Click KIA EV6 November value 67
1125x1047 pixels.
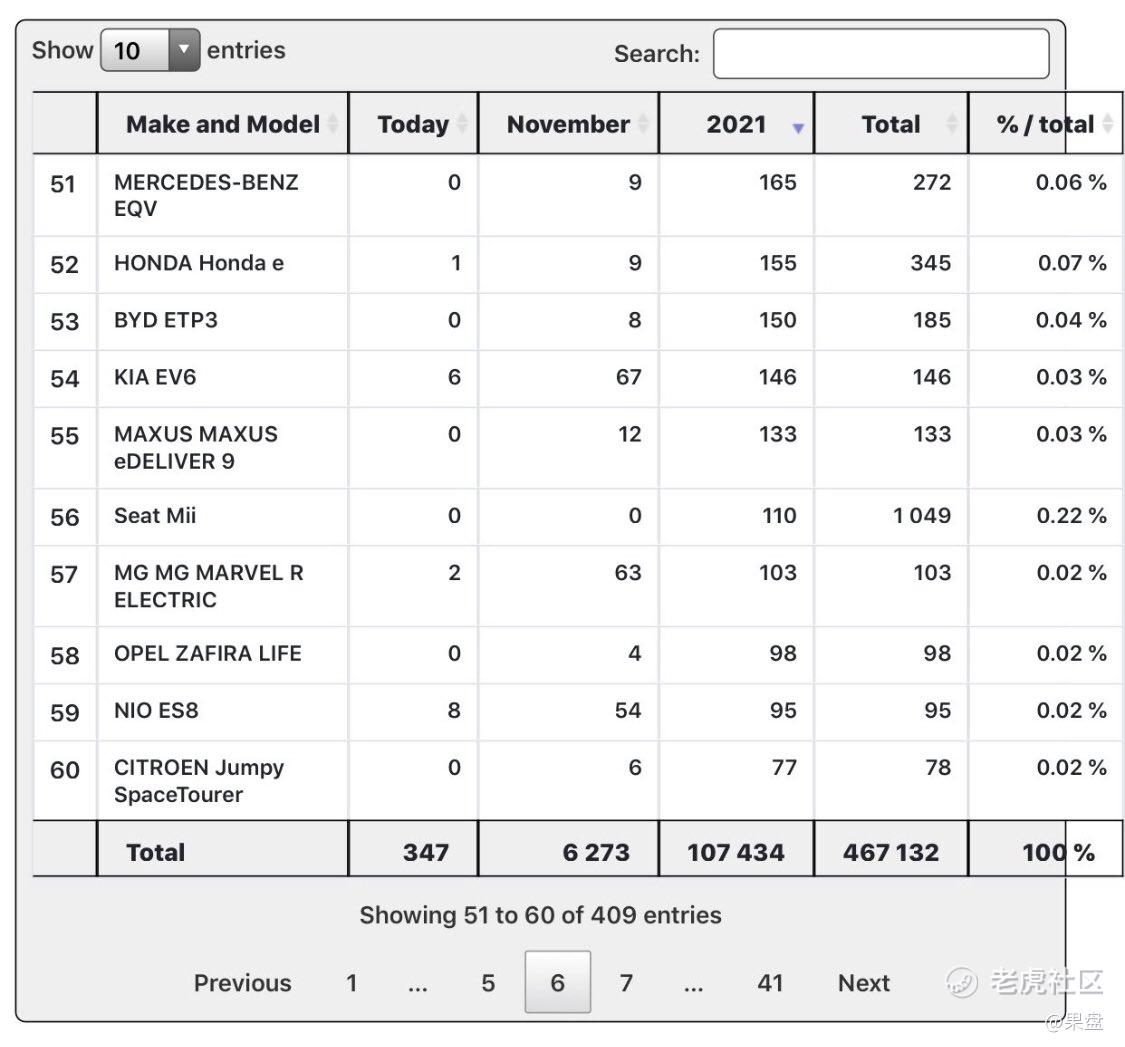629,377
